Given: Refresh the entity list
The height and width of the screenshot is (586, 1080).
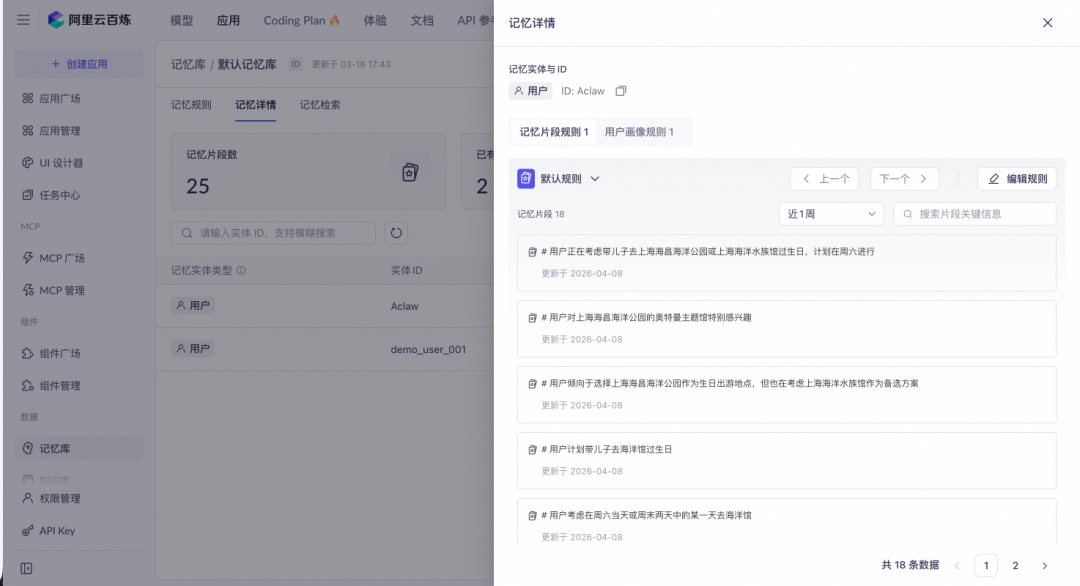Looking at the screenshot, I should click(397, 232).
